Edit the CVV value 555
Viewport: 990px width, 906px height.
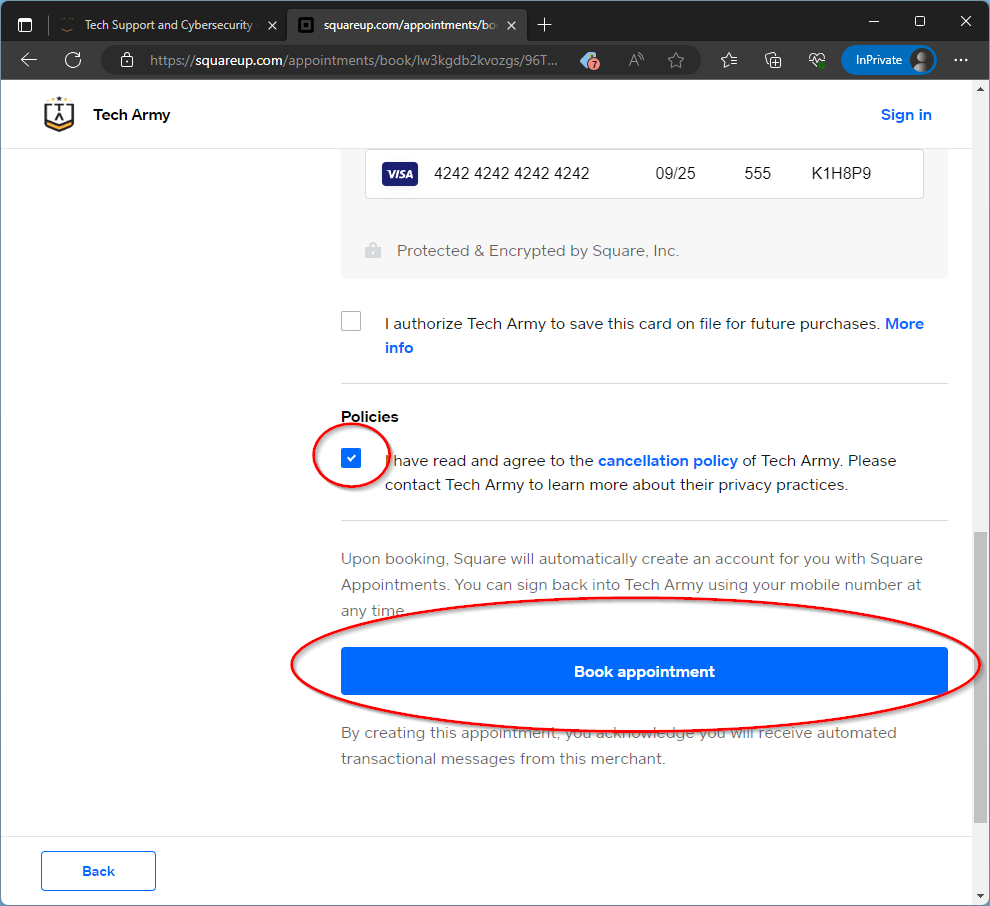tap(757, 174)
